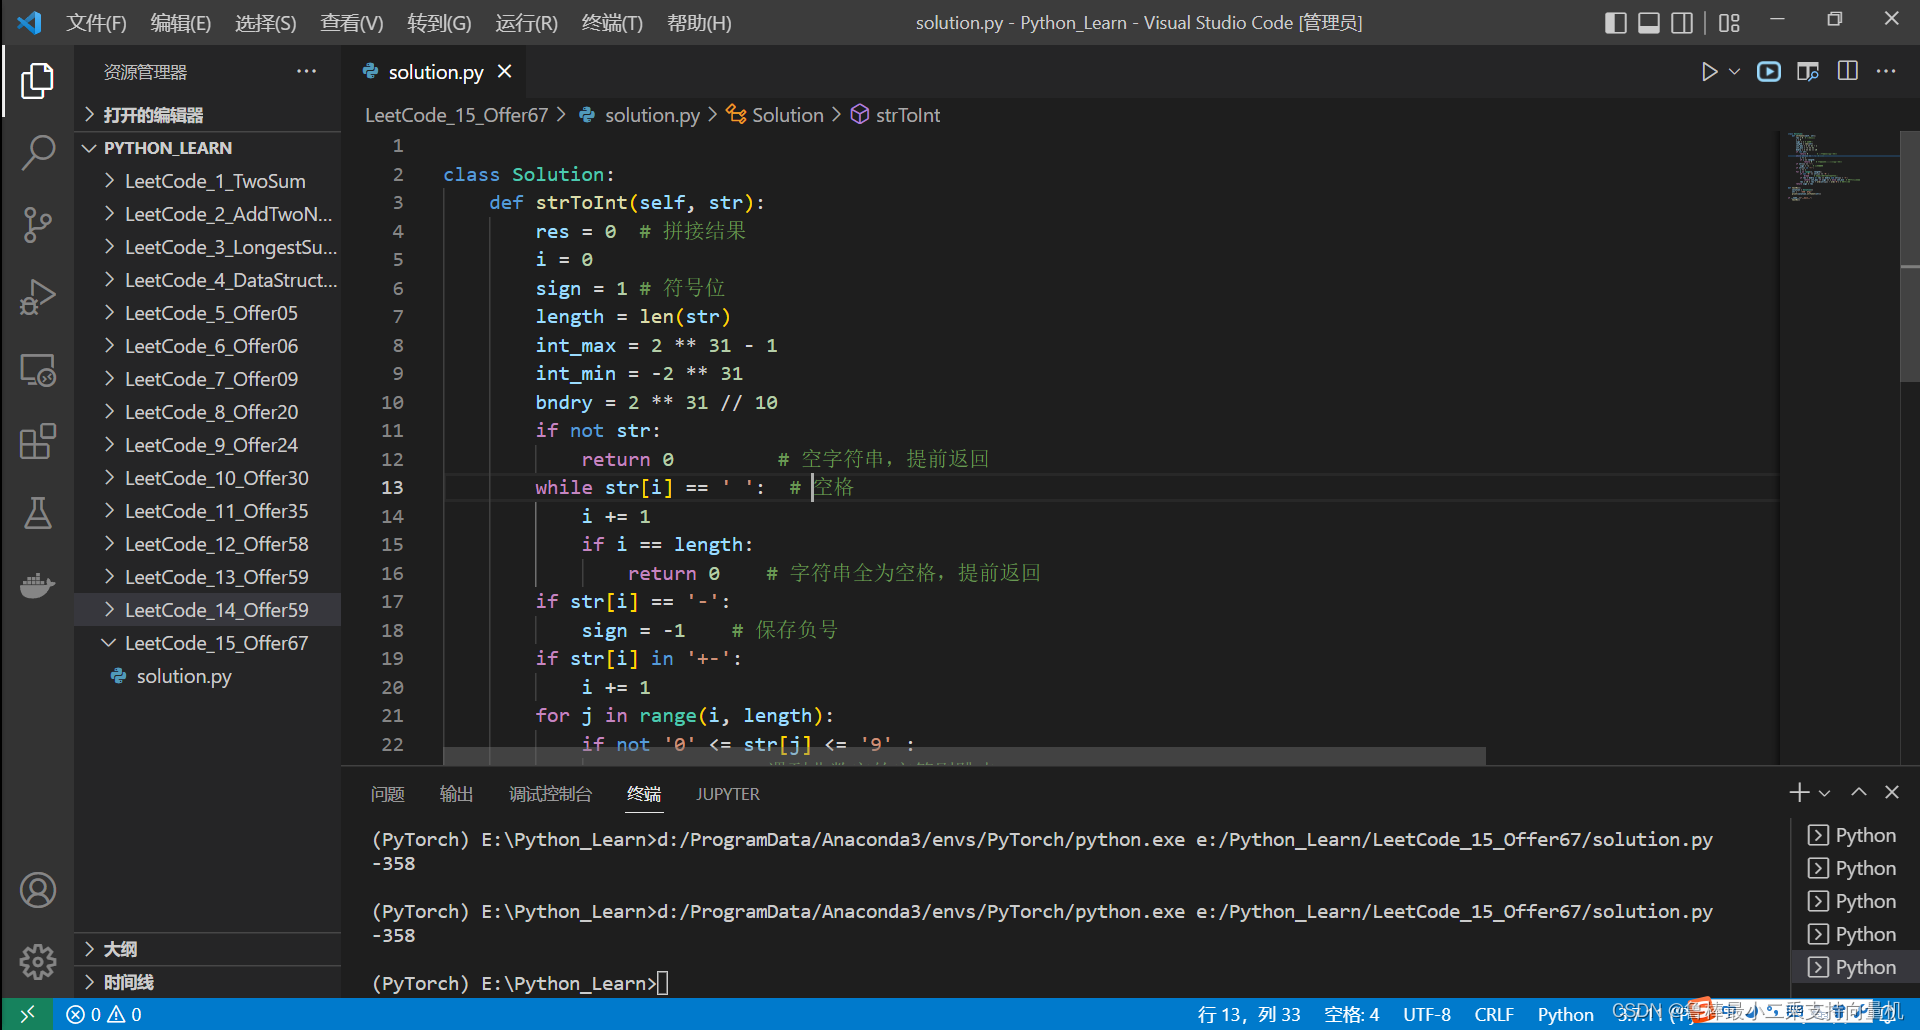Open Accounts icon in activity bar
The image size is (1920, 1030).
click(x=37, y=890)
